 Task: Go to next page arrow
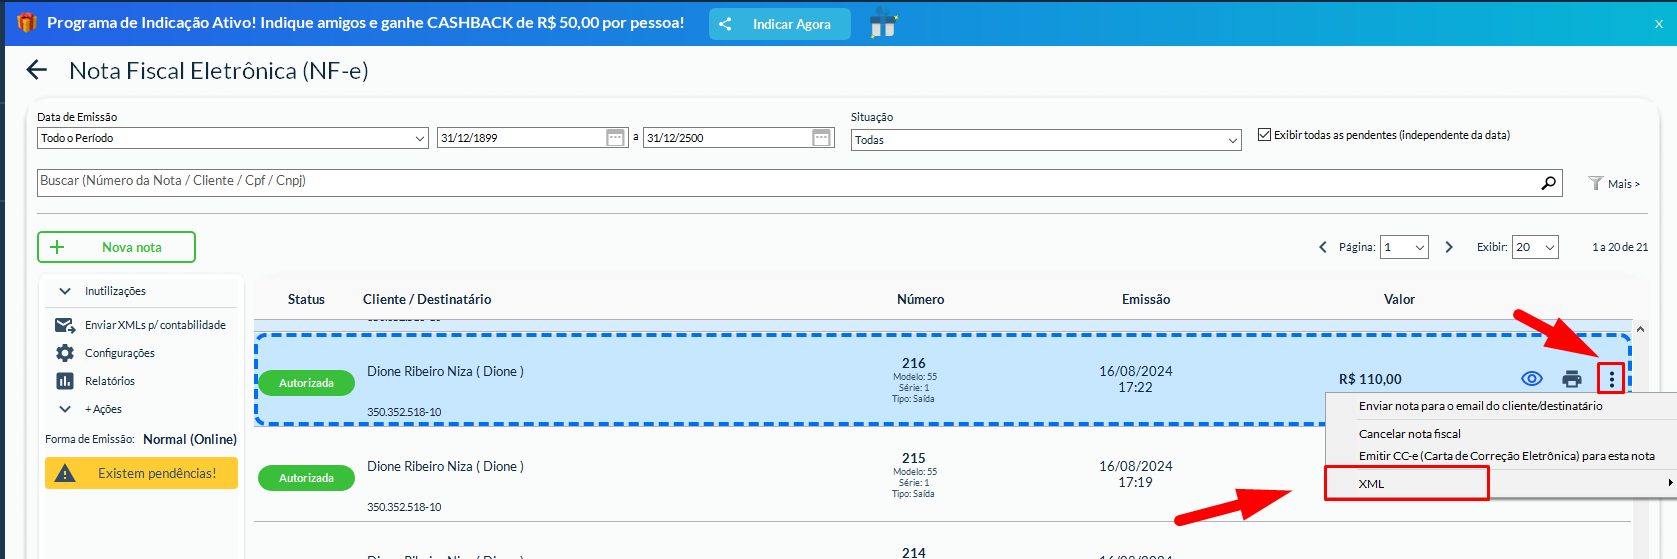pyautogui.click(x=1449, y=247)
